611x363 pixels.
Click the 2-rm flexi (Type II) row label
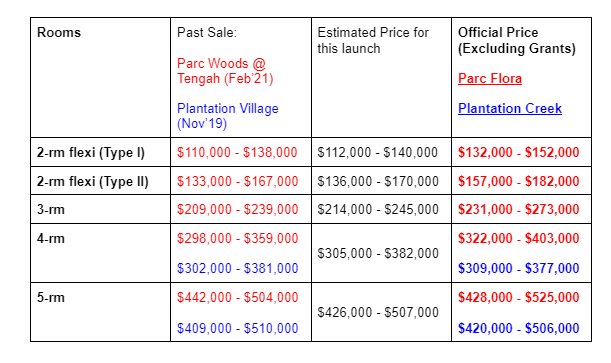tap(93, 182)
